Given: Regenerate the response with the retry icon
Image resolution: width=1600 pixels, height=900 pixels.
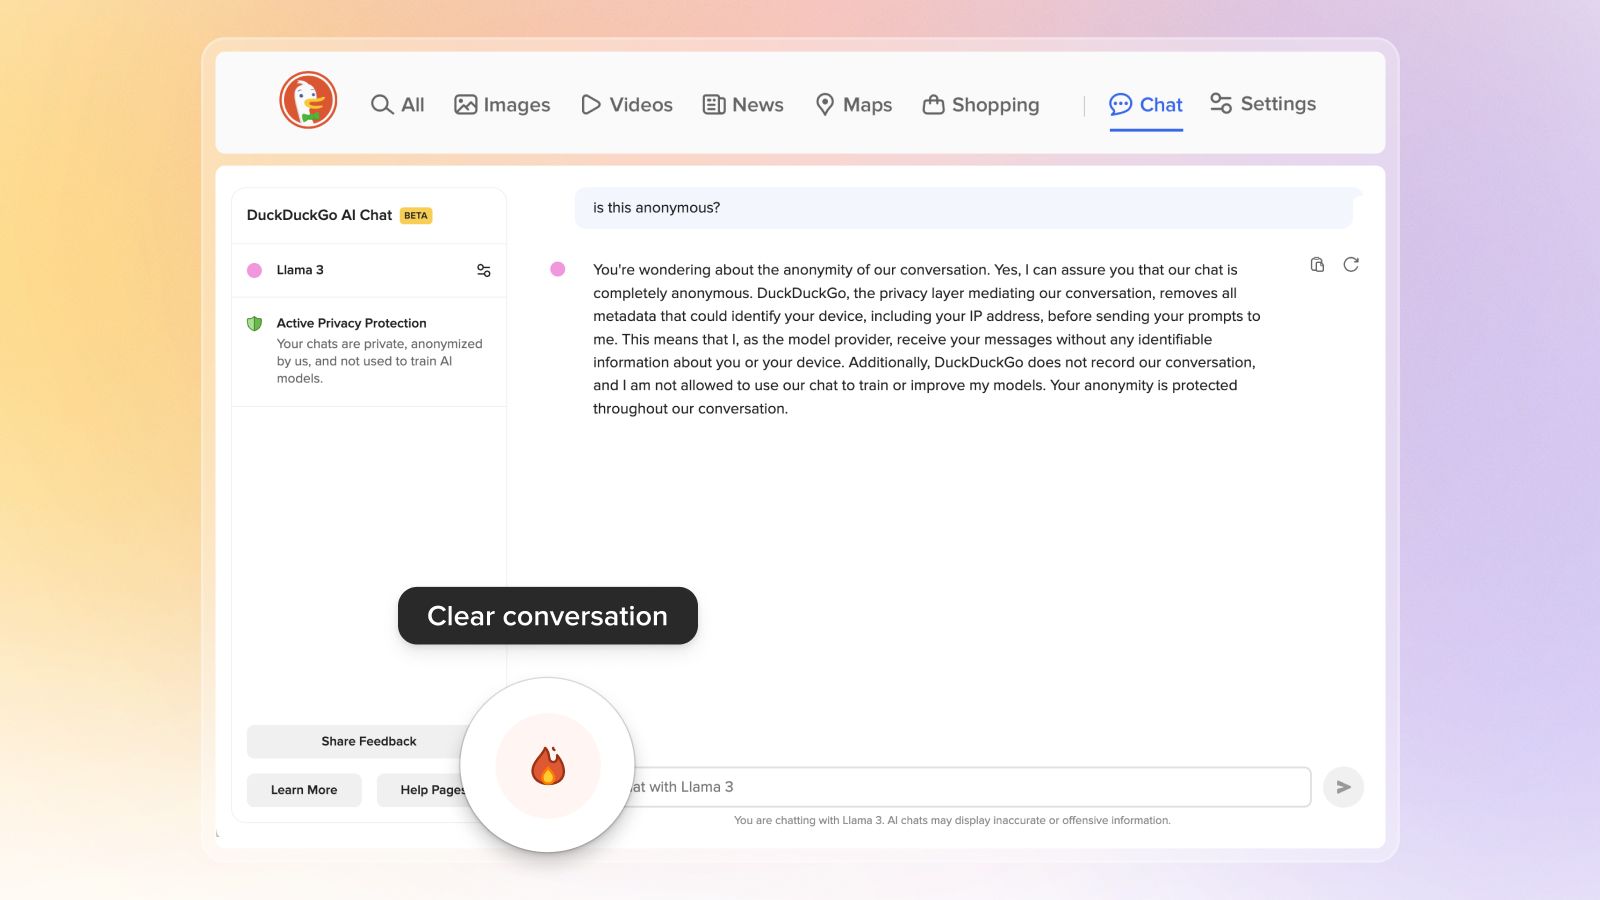Looking at the screenshot, I should (1352, 264).
